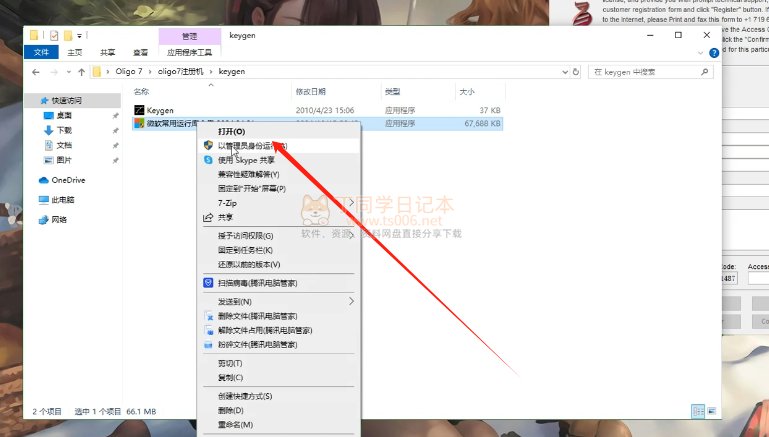Choose 复制(C) from the context menu
Image resolution: width=769 pixels, height=437 pixels.
(x=279, y=378)
